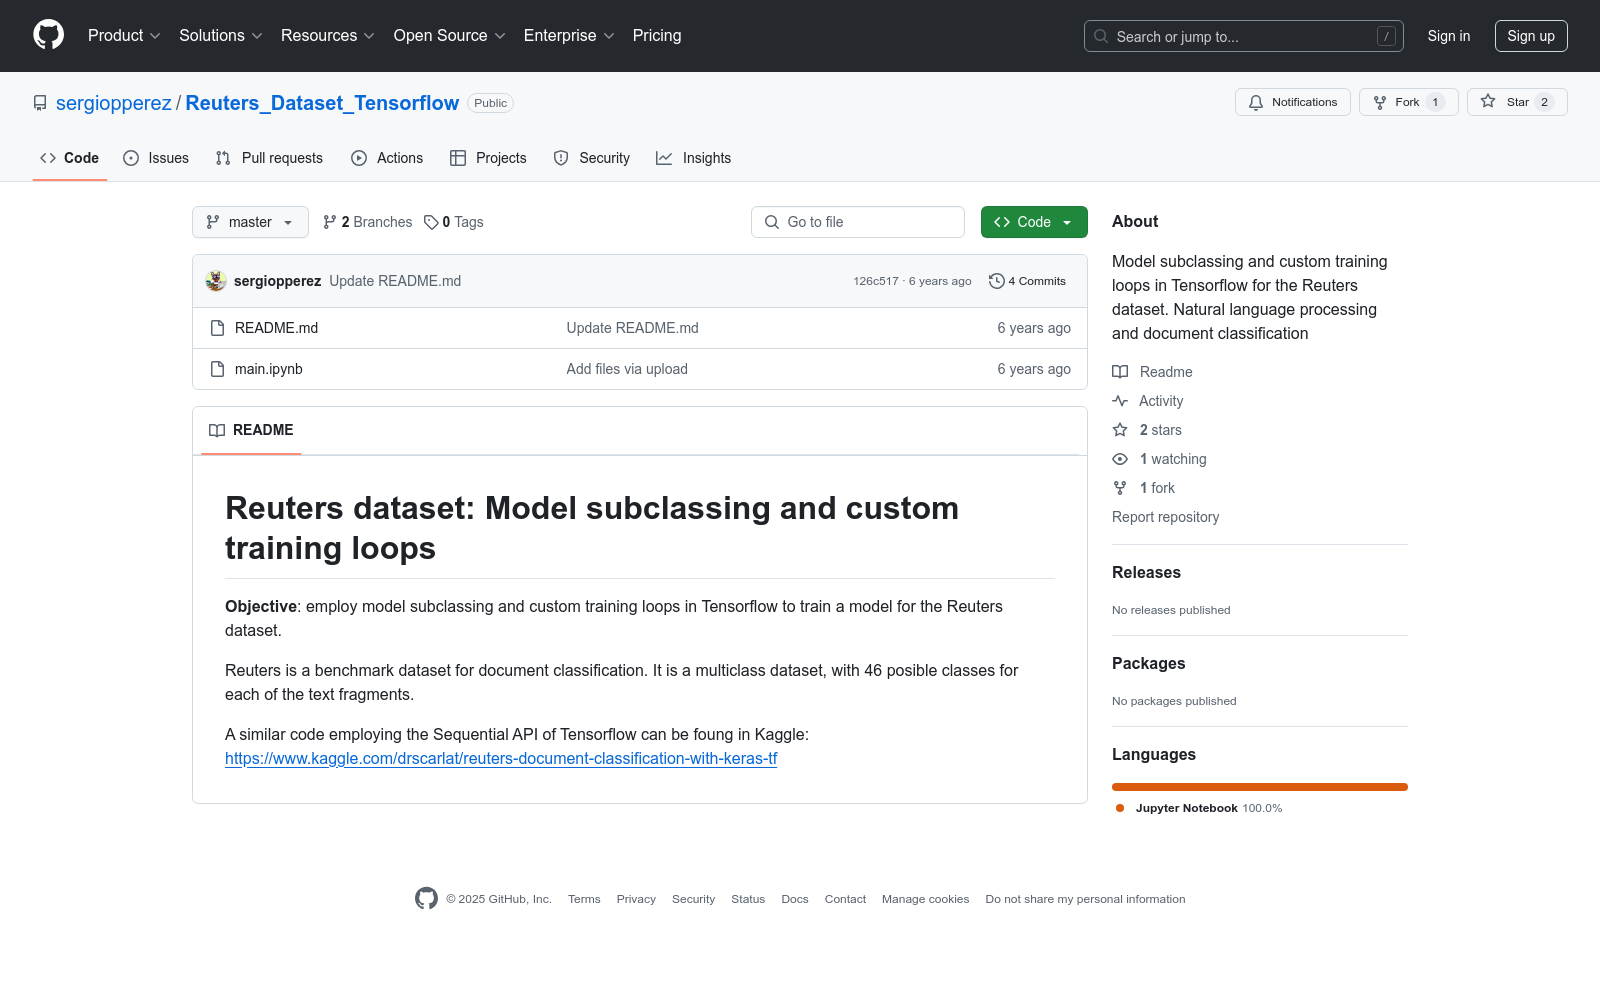The height and width of the screenshot is (1000, 1600).
Task: Click the star icon in the Star button
Action: (1488, 102)
